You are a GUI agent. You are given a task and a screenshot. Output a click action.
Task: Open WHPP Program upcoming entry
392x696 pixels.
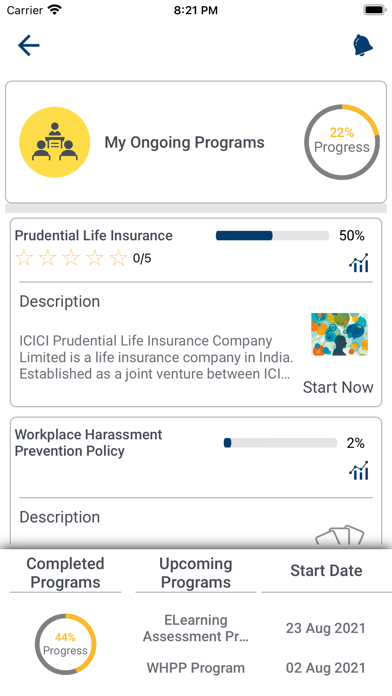[196, 668]
